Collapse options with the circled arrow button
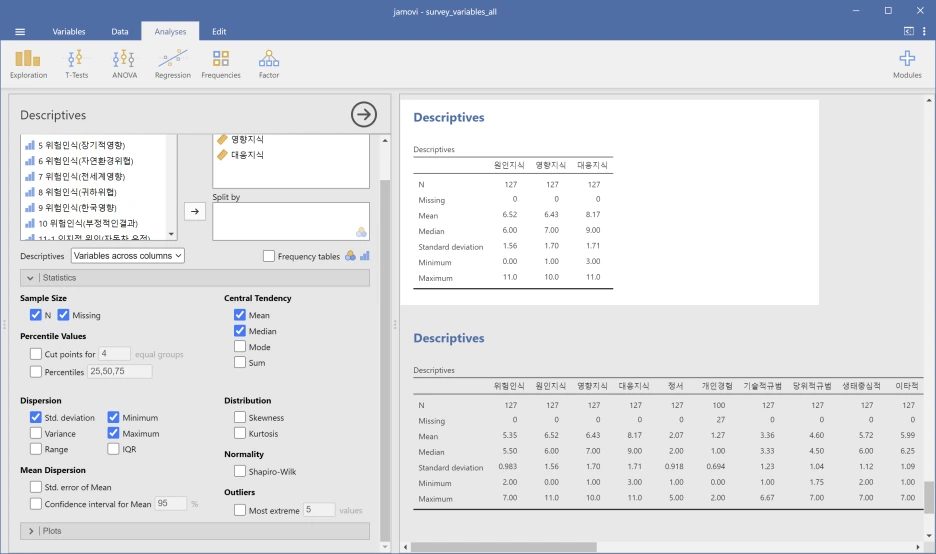The width and height of the screenshot is (936, 554). [x=364, y=114]
